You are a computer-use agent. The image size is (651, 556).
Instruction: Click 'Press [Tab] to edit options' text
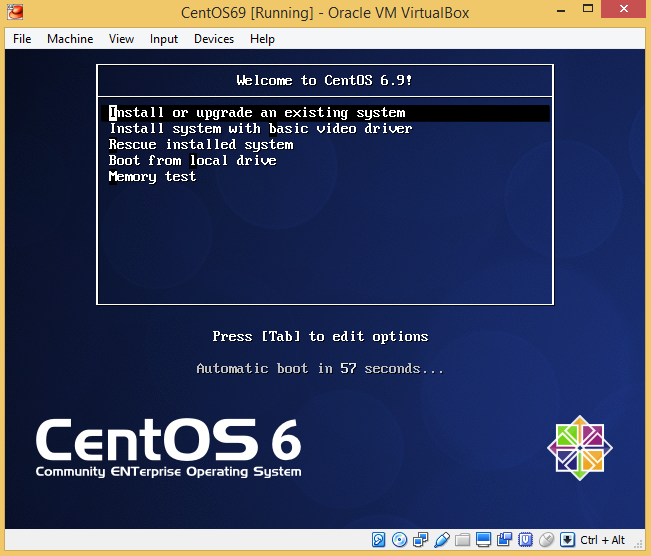[320, 336]
